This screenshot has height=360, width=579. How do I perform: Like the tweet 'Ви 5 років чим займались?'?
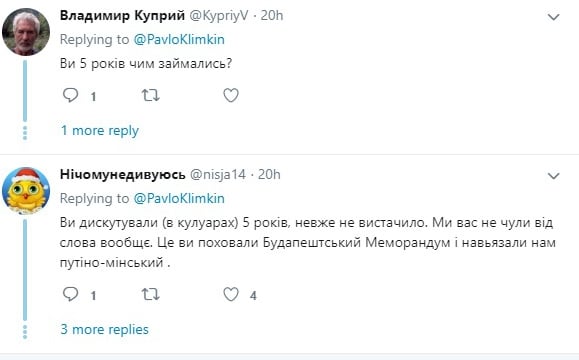coord(231,96)
